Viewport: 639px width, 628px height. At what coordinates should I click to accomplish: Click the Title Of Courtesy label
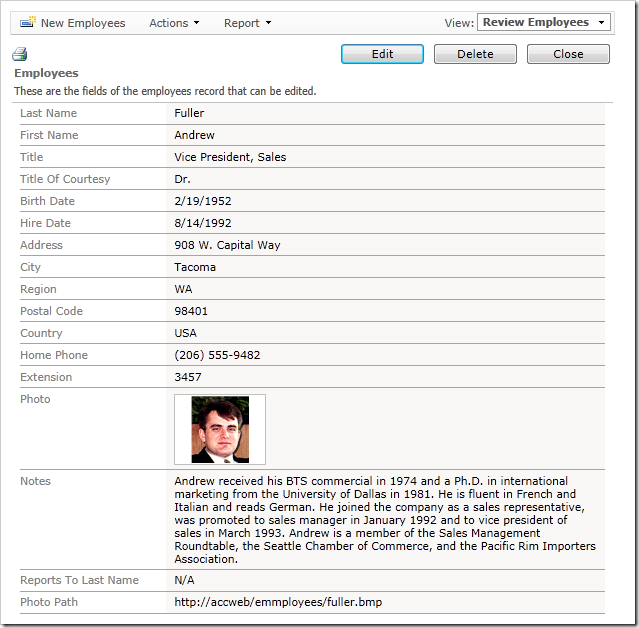(65, 179)
